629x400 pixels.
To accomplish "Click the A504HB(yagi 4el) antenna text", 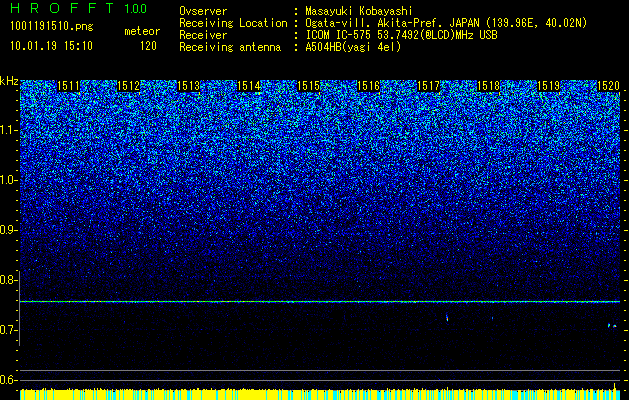I will (x=353, y=47).
